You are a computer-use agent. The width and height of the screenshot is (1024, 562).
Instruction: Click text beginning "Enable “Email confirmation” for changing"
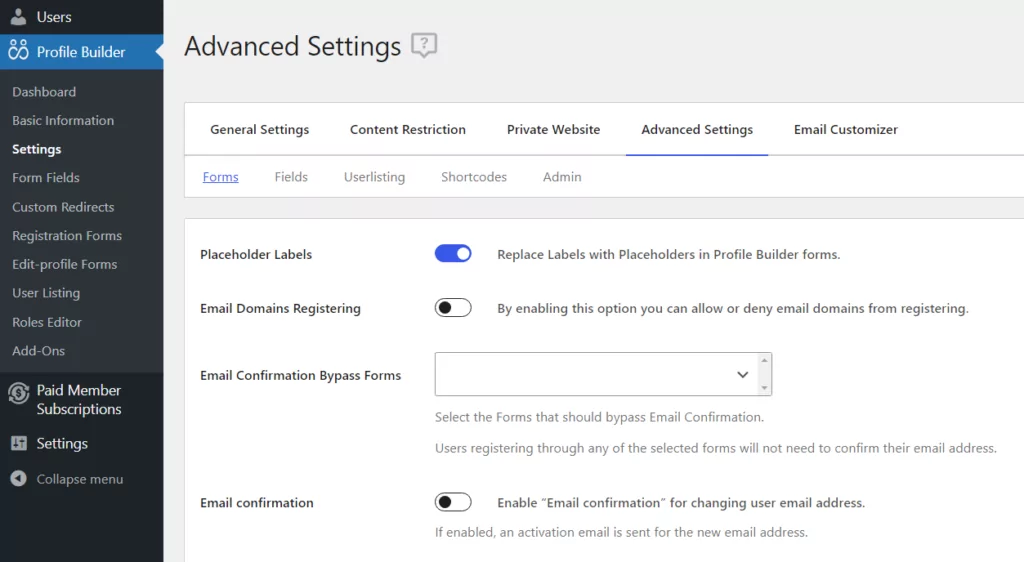pos(681,503)
